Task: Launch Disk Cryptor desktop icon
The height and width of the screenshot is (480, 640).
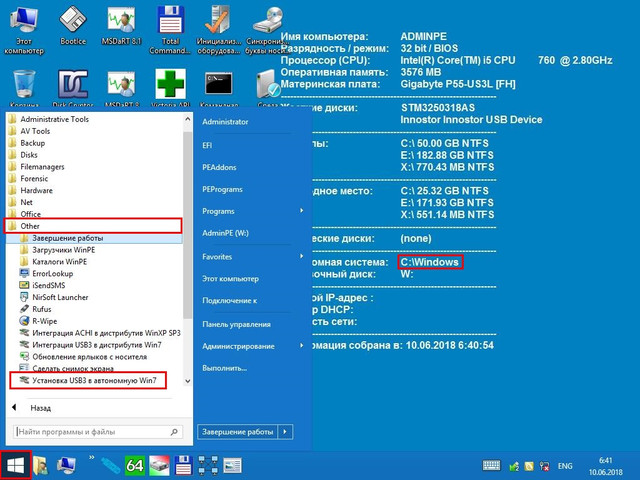Action: 73,88
